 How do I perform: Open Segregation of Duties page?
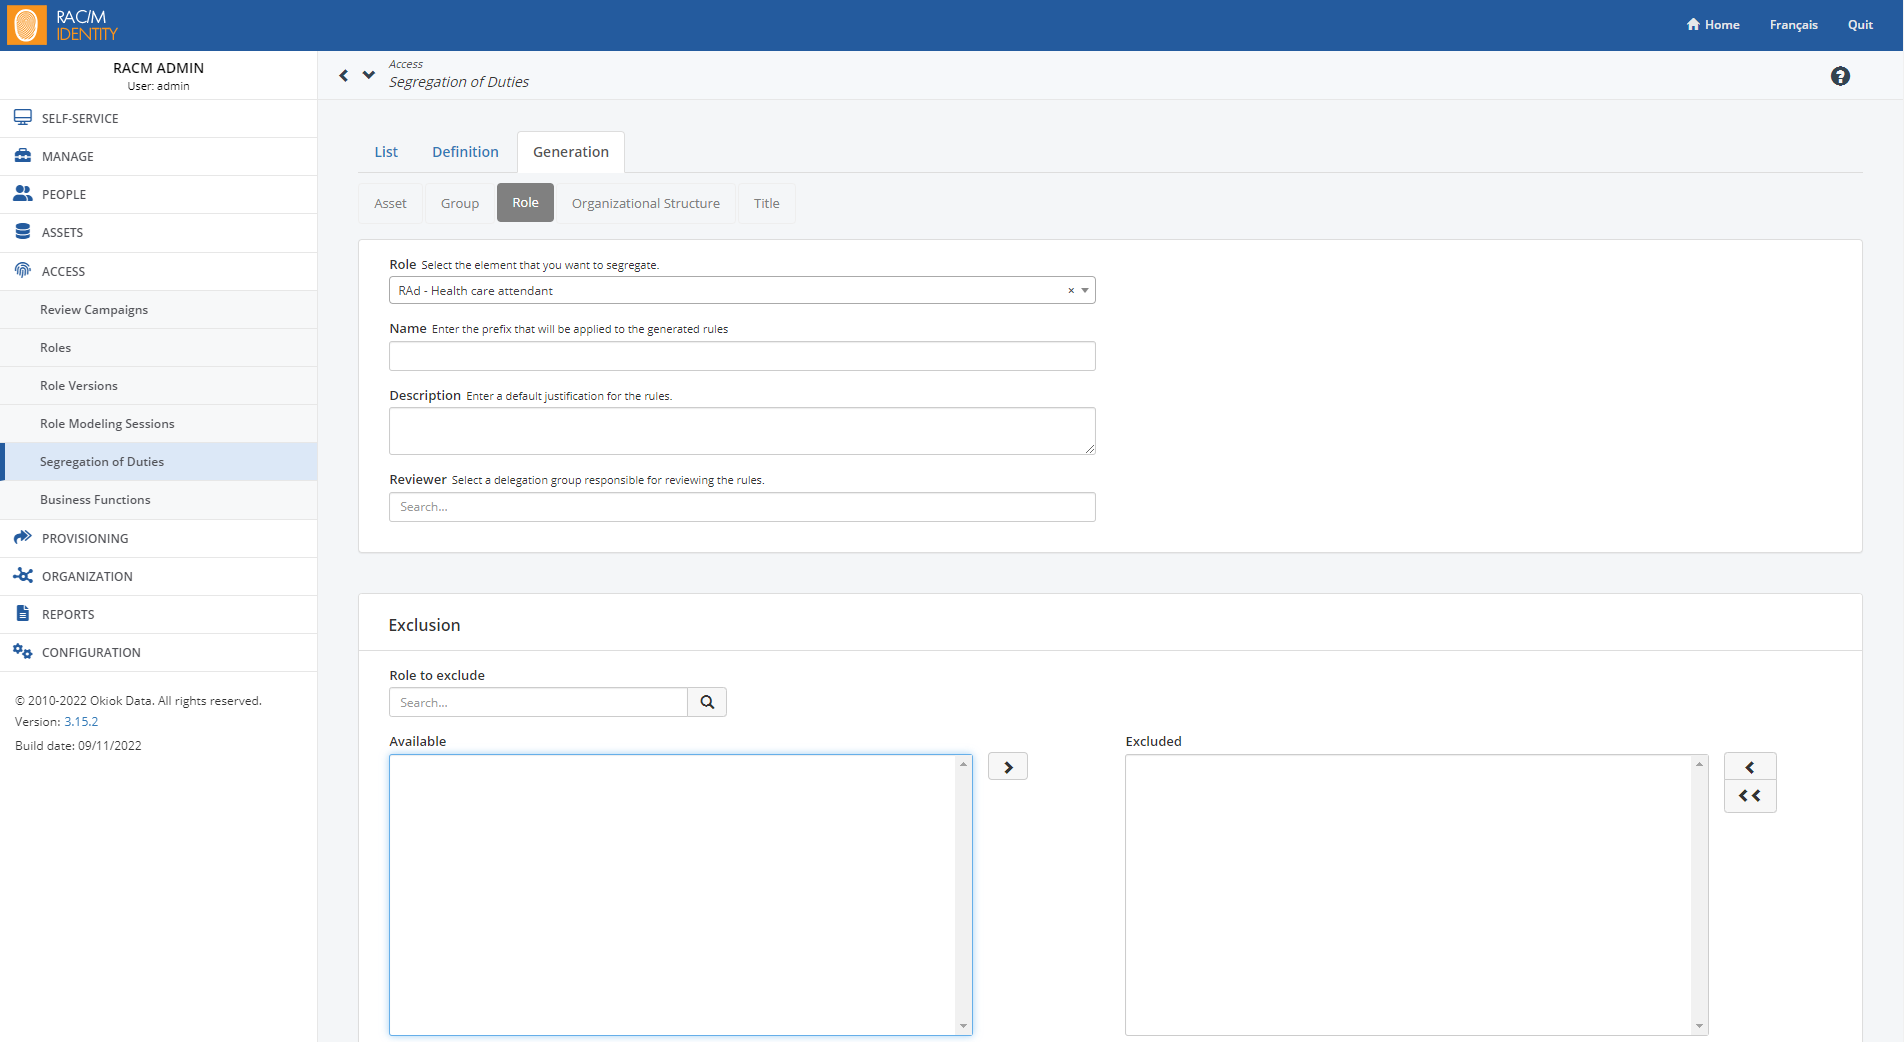(x=159, y=462)
